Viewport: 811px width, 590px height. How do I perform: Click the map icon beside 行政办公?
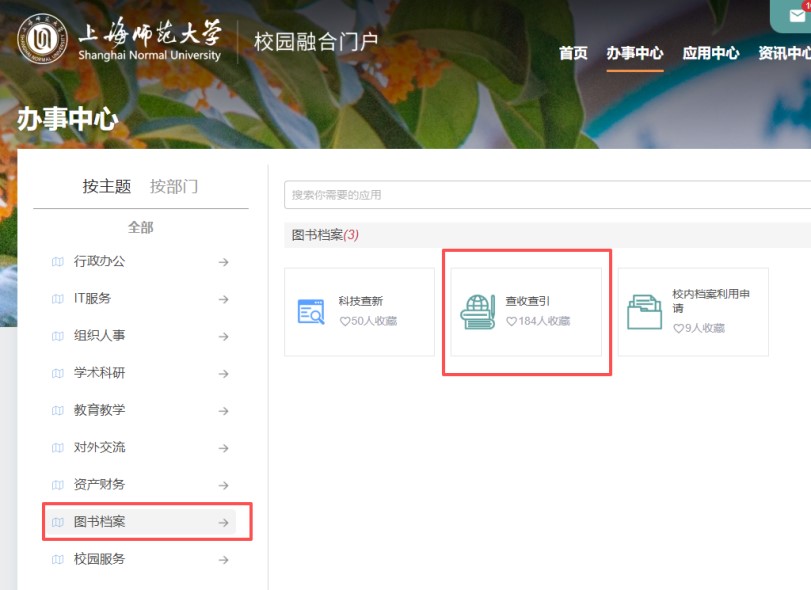[x=58, y=262]
